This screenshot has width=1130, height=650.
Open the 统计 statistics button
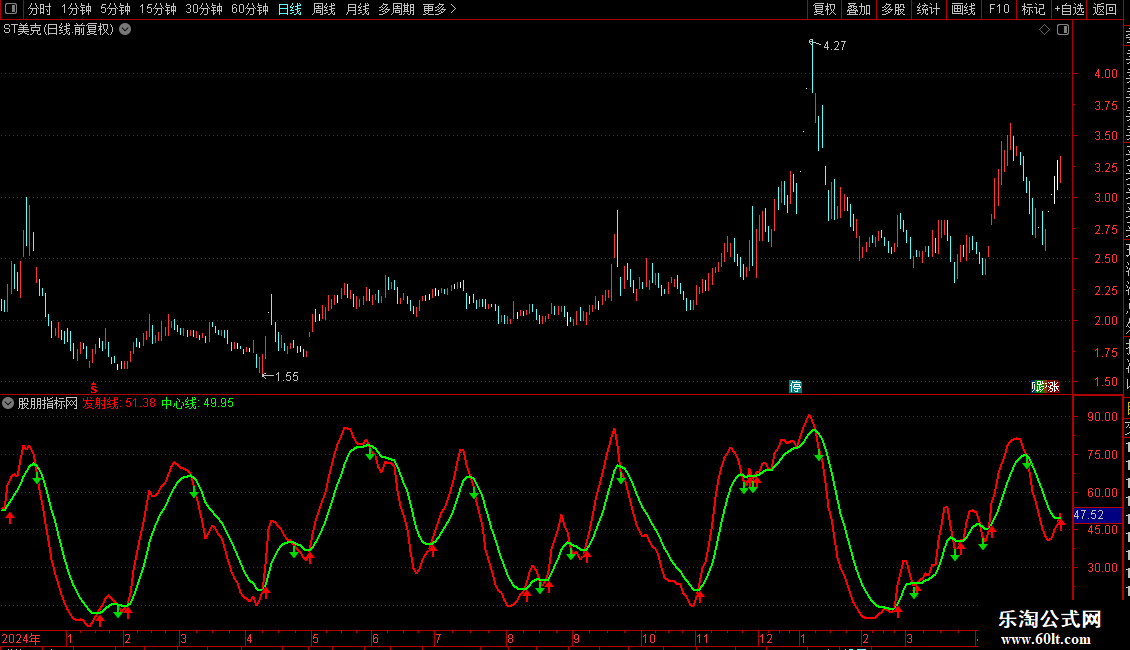pos(928,9)
